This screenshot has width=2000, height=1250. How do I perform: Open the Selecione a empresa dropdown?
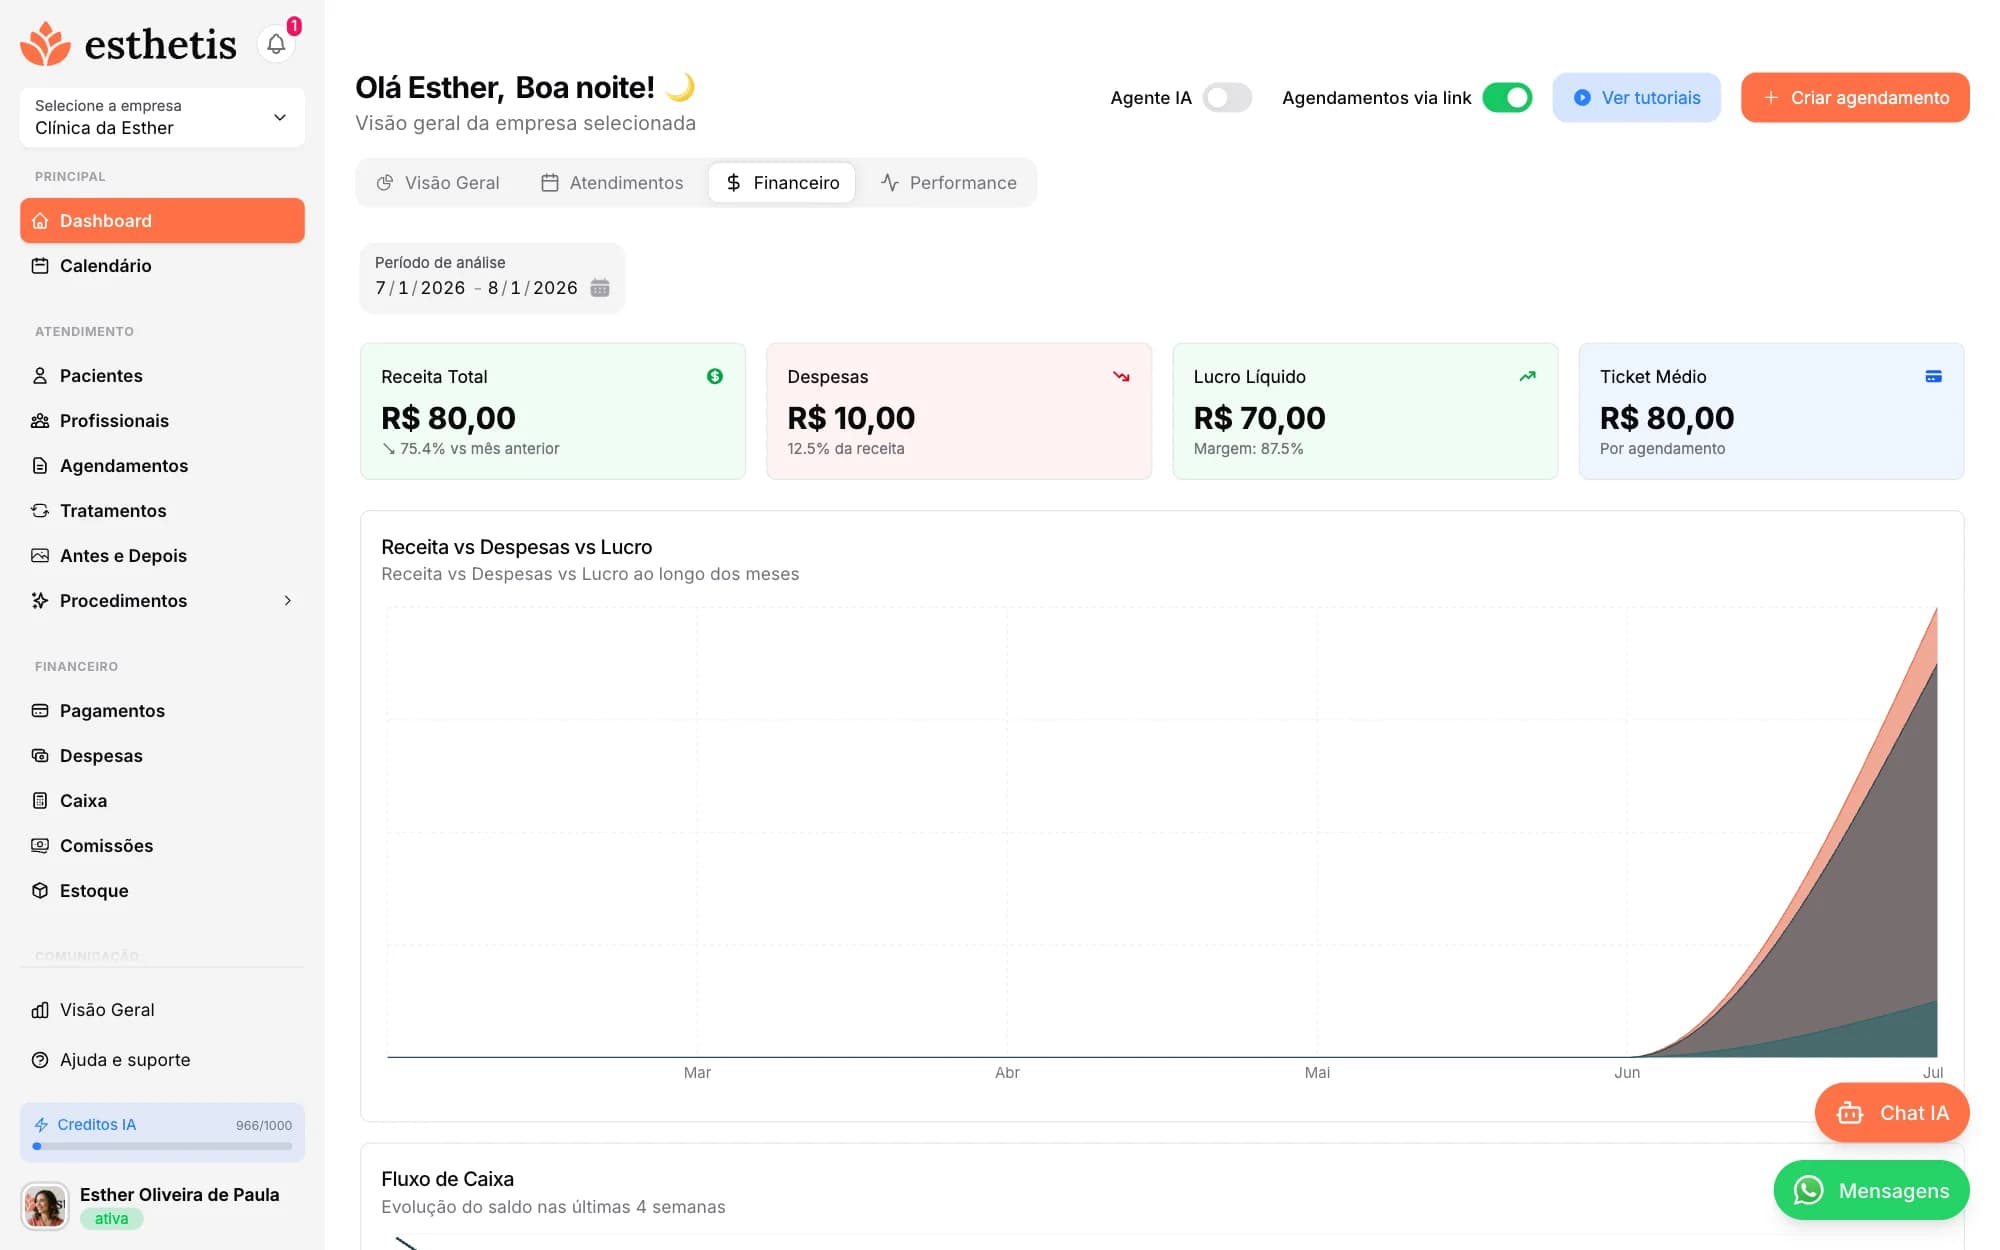pyautogui.click(x=162, y=117)
